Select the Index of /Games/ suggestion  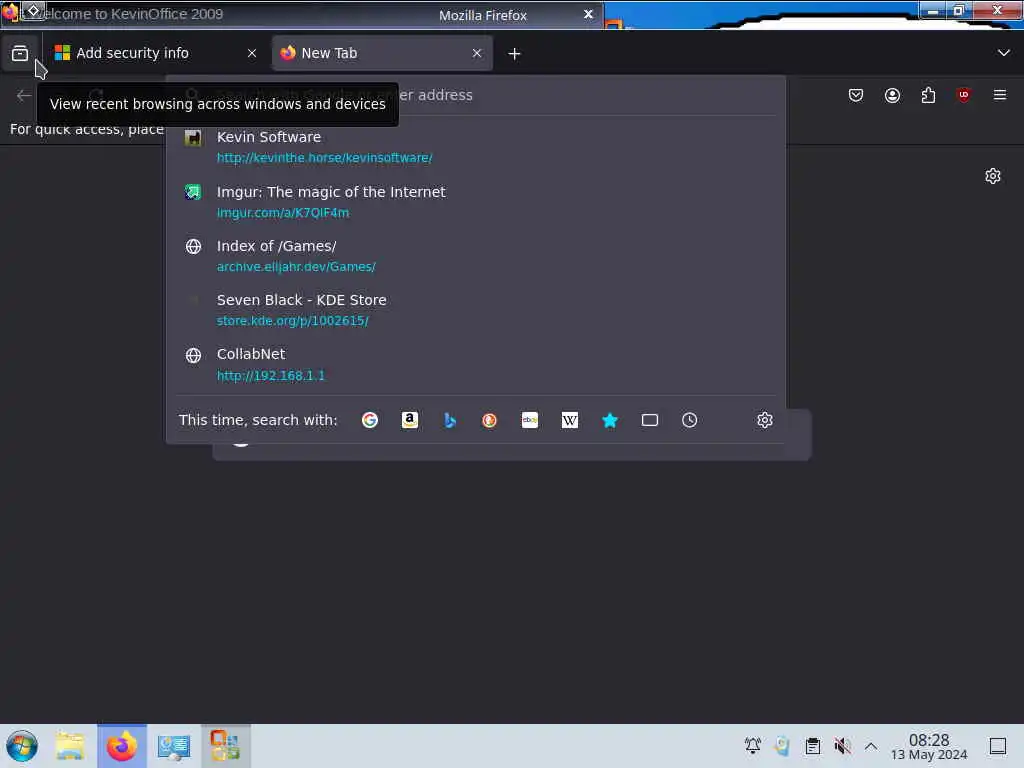(475, 256)
